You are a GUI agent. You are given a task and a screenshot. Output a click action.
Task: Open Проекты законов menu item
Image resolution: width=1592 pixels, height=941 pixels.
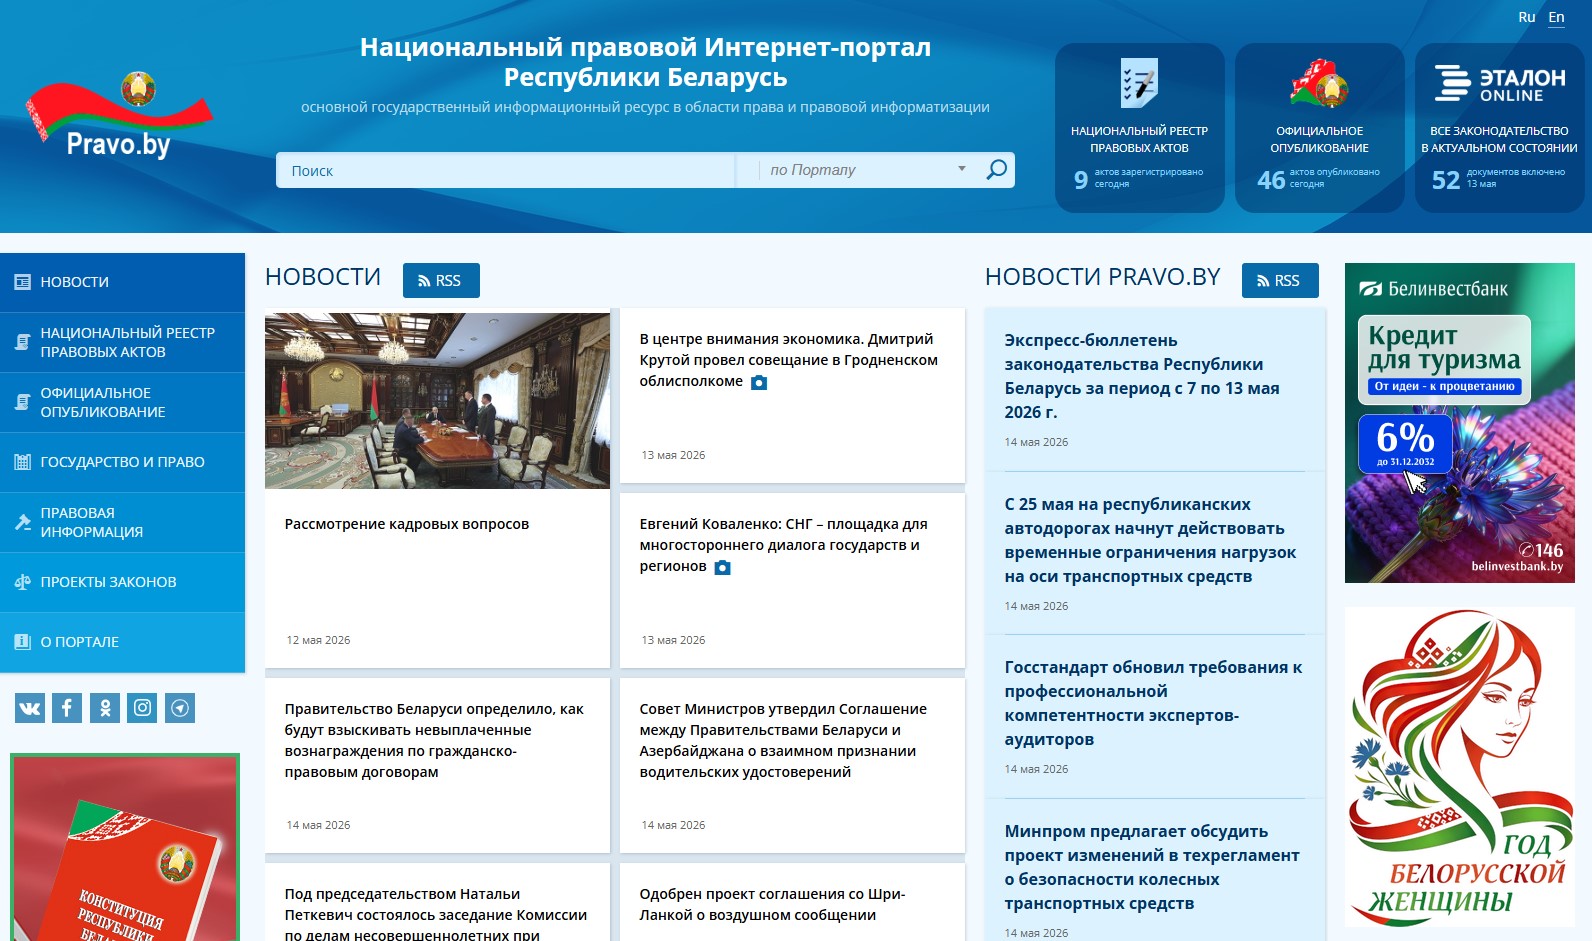tap(122, 582)
